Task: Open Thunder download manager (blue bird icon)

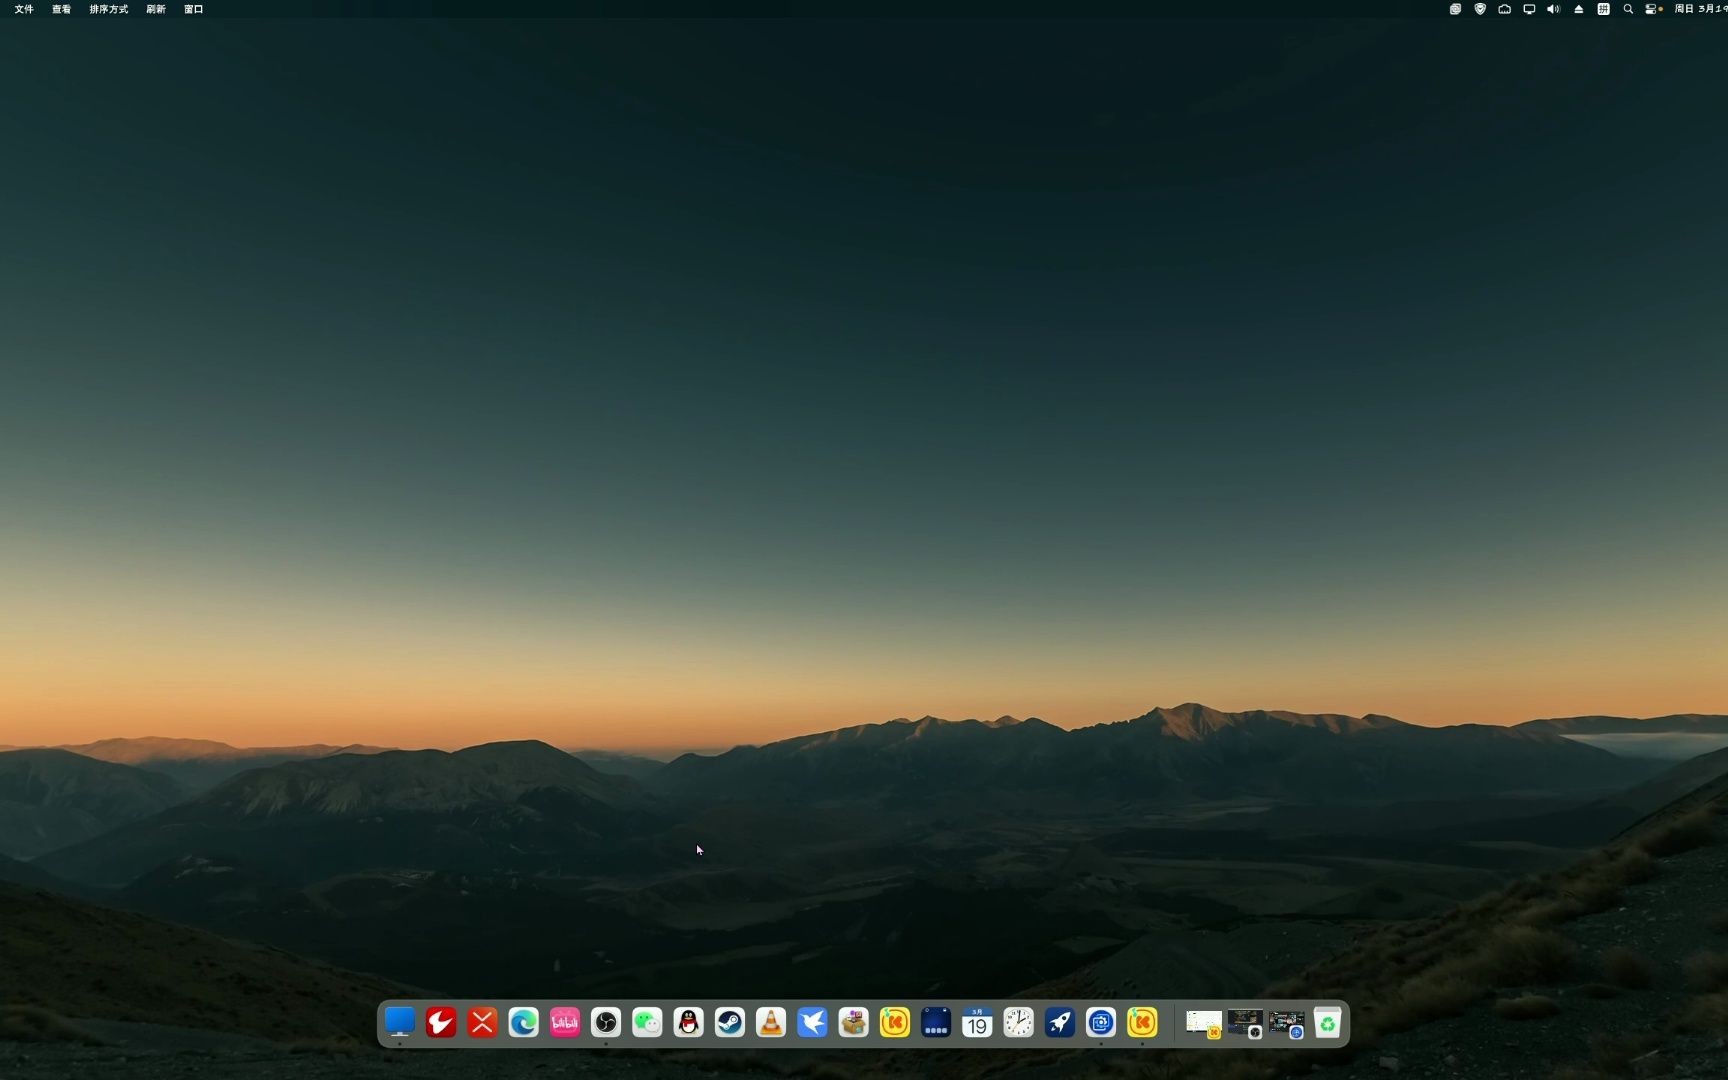Action: (812, 1023)
